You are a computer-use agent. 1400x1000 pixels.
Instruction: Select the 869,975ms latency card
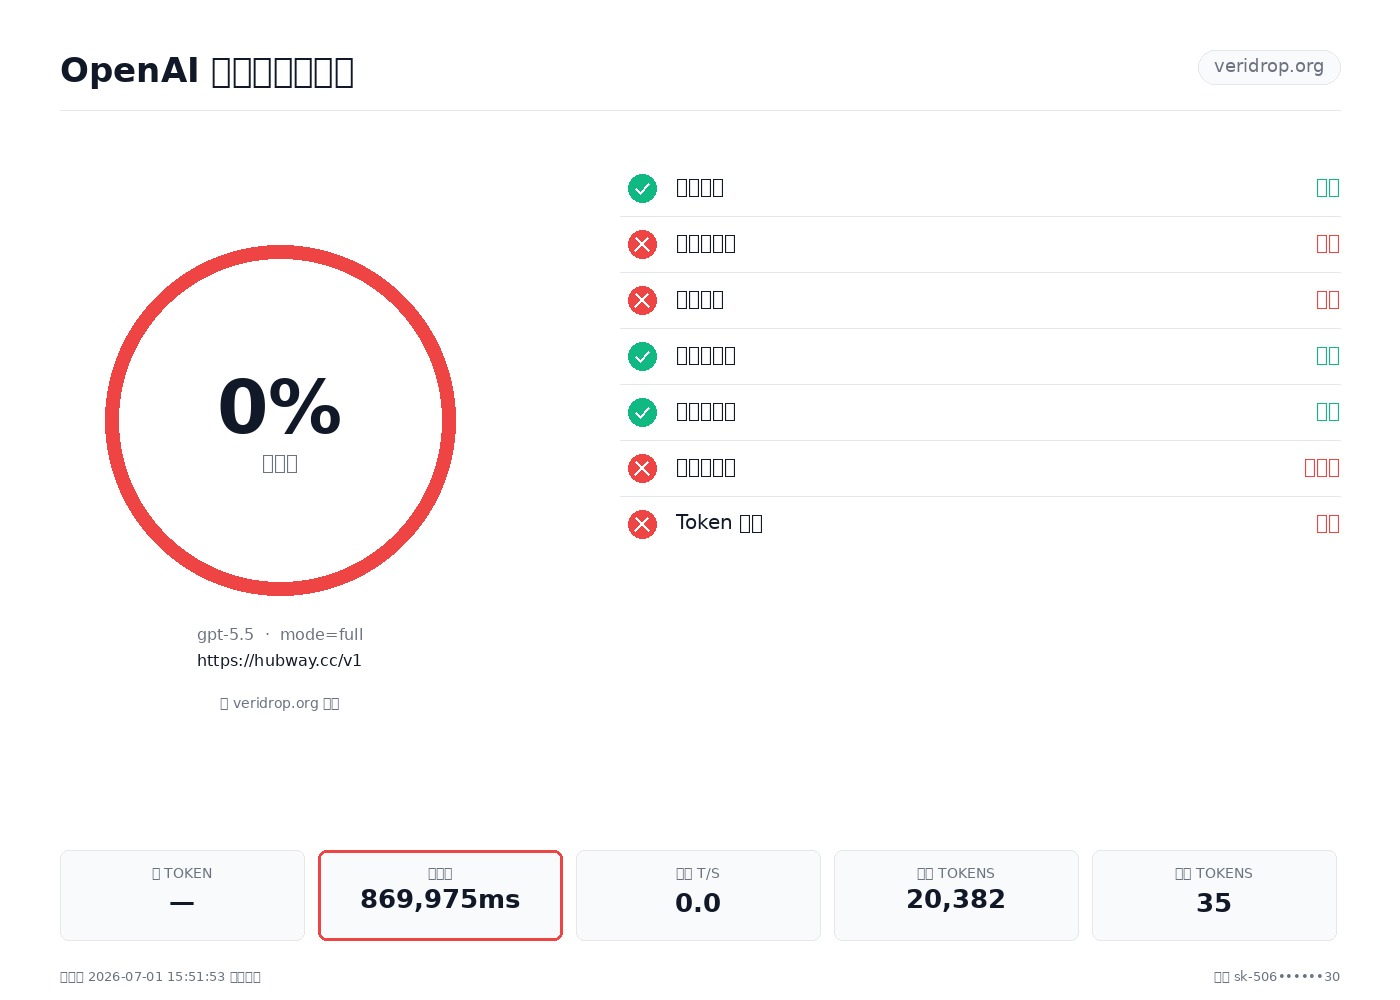[440, 895]
